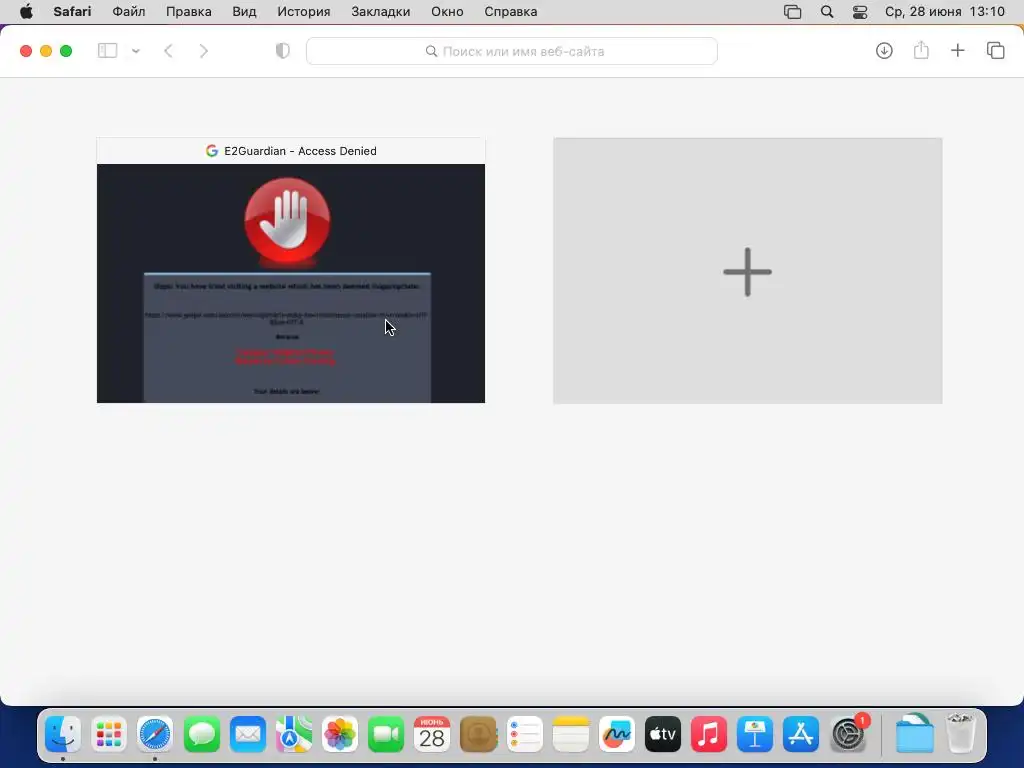Open Maps from the Dock
Viewport: 1024px width, 768px height.
pyautogui.click(x=293, y=735)
